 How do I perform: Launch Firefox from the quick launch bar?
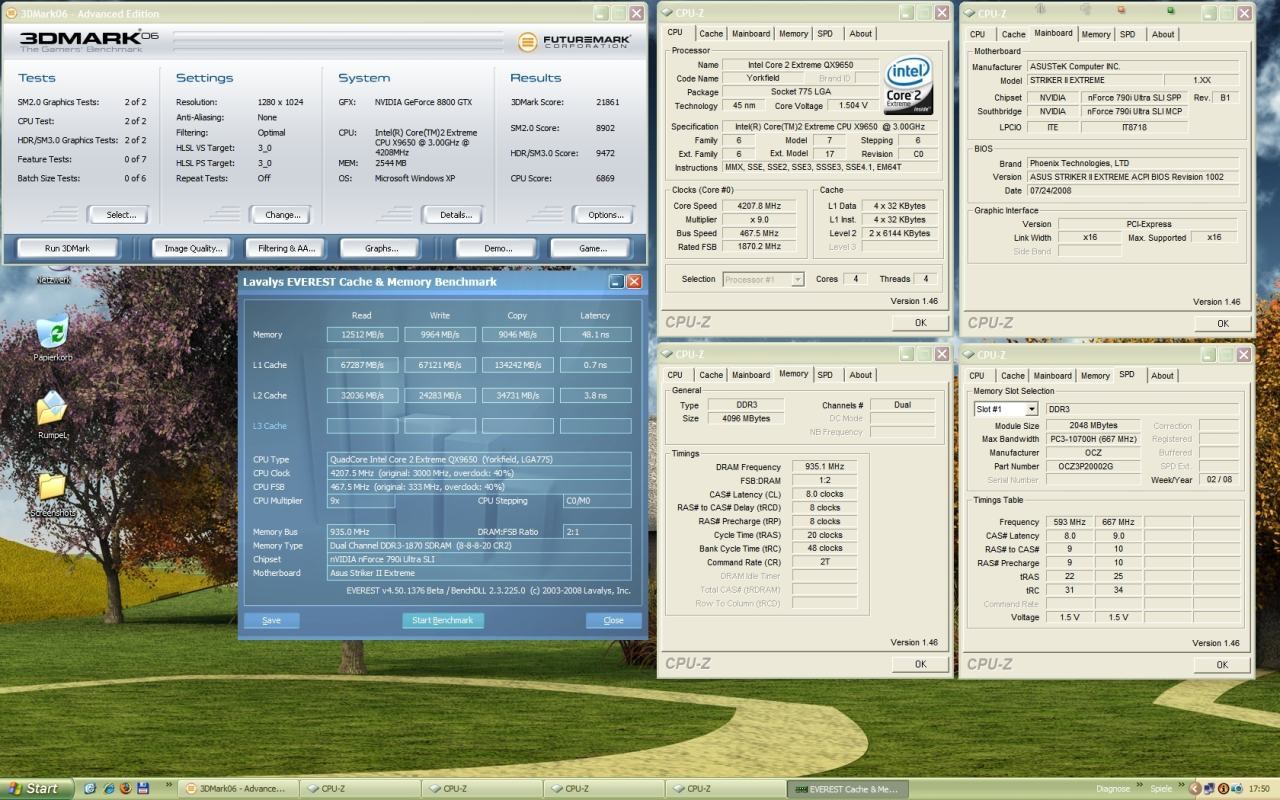125,788
